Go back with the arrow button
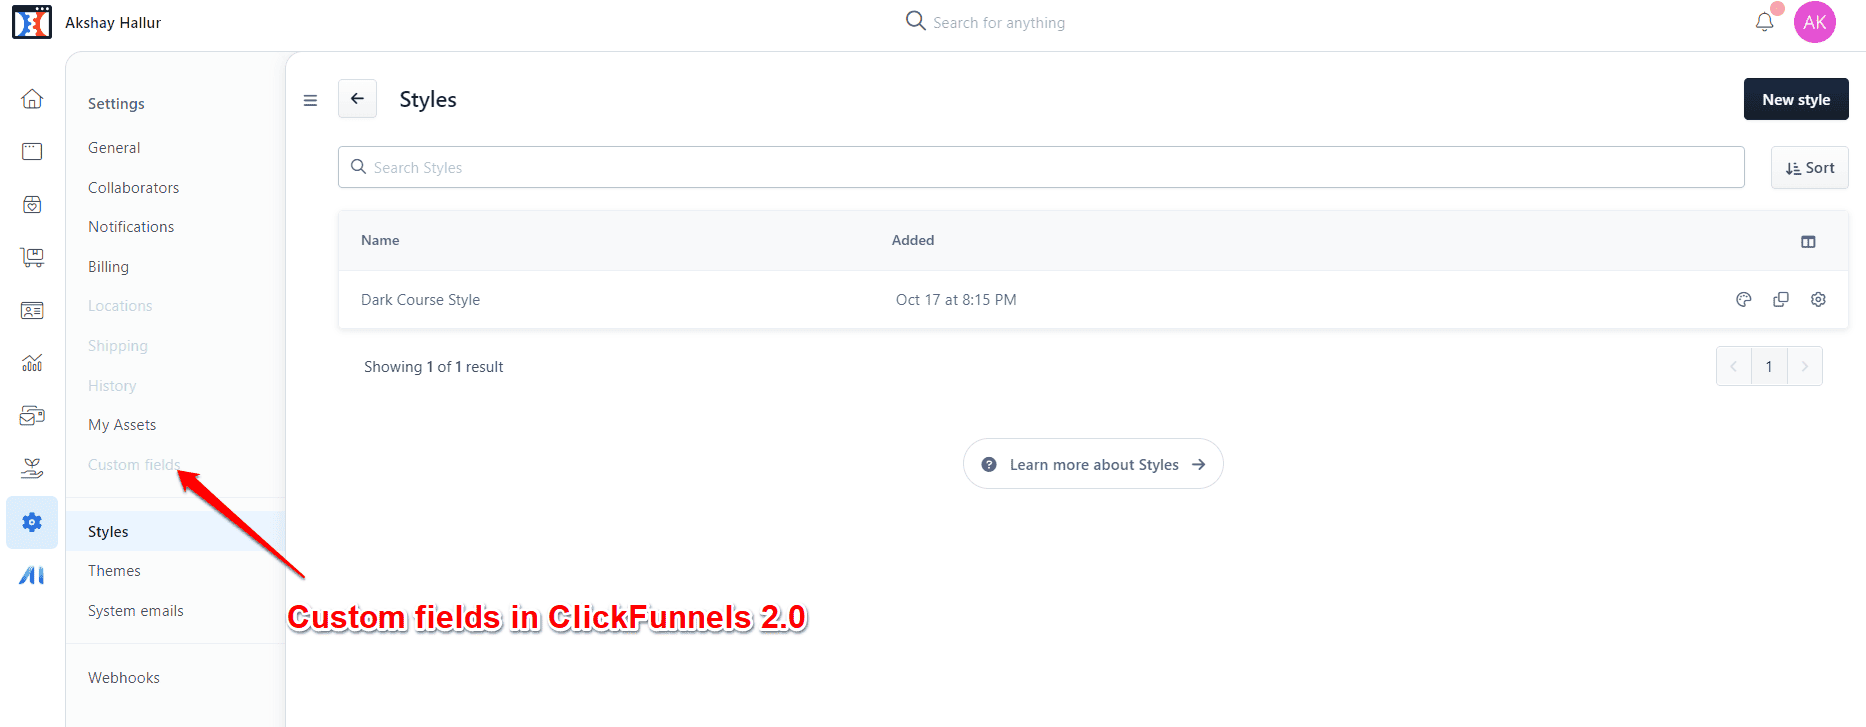This screenshot has width=1866, height=727. point(357,99)
